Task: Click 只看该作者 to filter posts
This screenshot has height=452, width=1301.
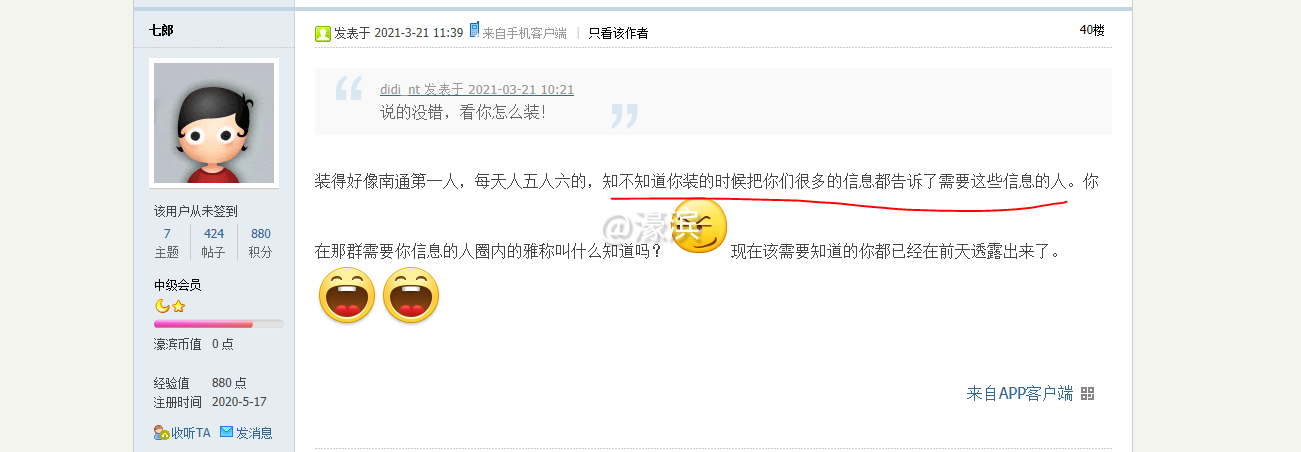Action: pyautogui.click(x=618, y=33)
